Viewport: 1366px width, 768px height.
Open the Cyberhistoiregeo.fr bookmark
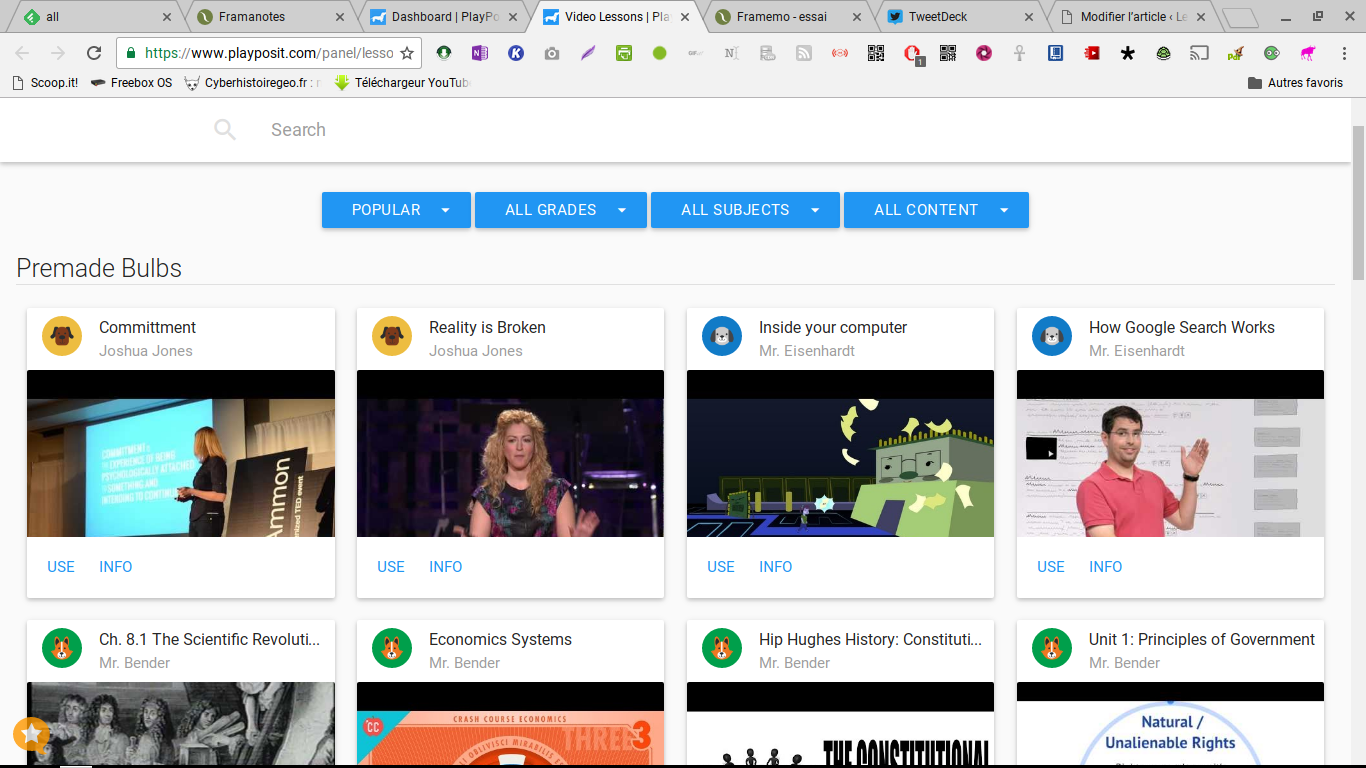(252, 83)
